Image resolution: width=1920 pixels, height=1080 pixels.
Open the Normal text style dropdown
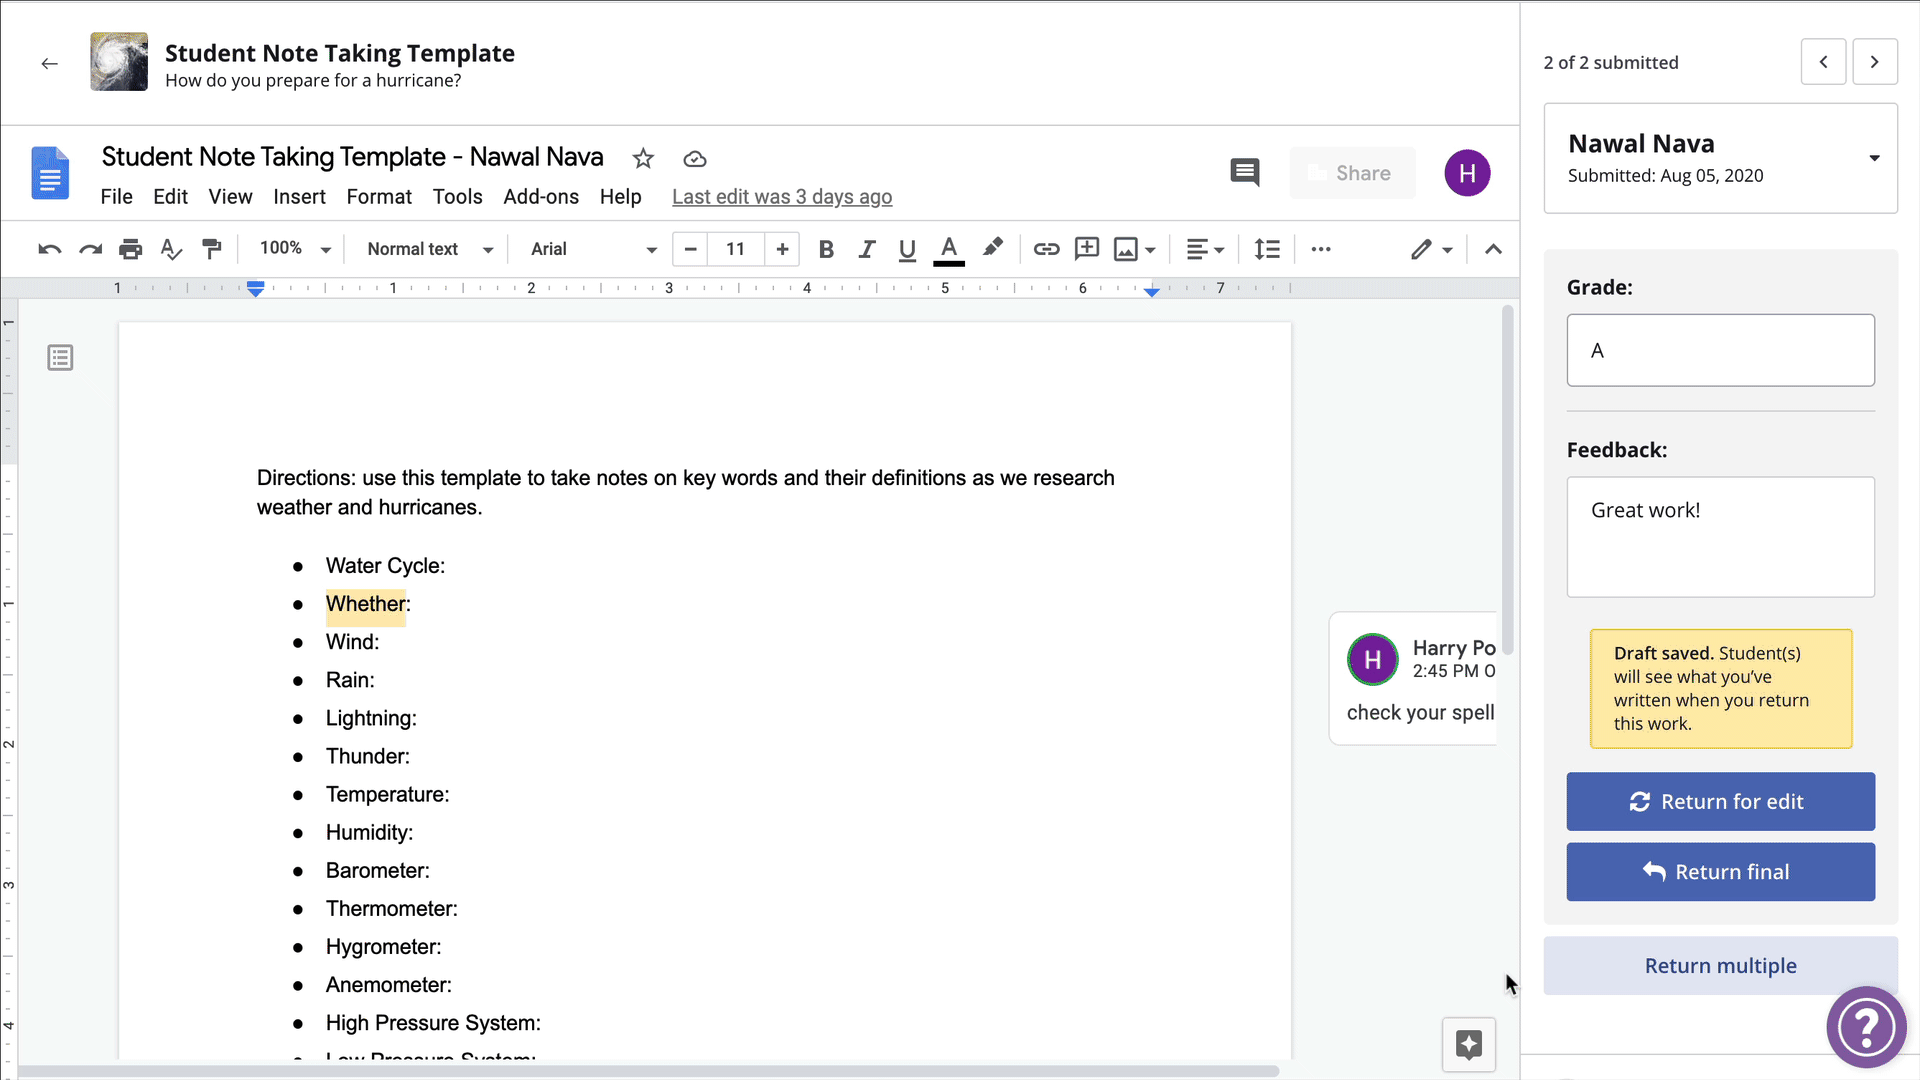(431, 249)
